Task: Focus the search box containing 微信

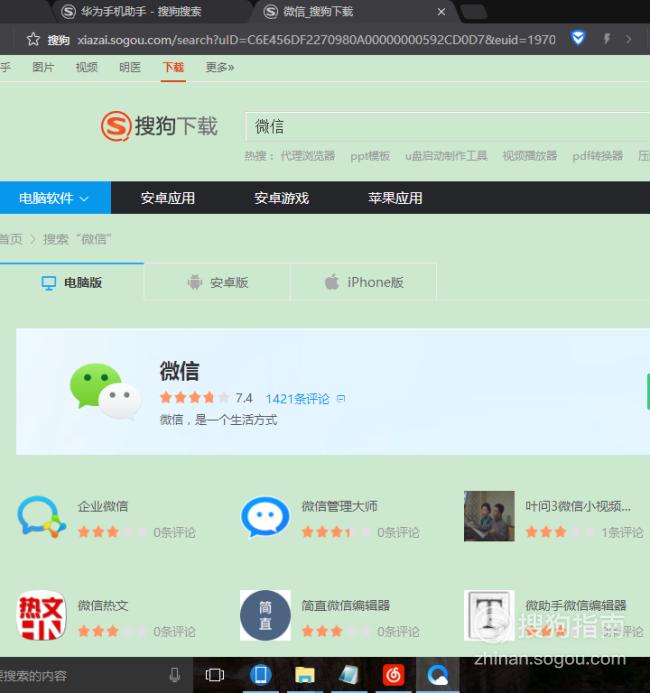Action: click(x=447, y=127)
